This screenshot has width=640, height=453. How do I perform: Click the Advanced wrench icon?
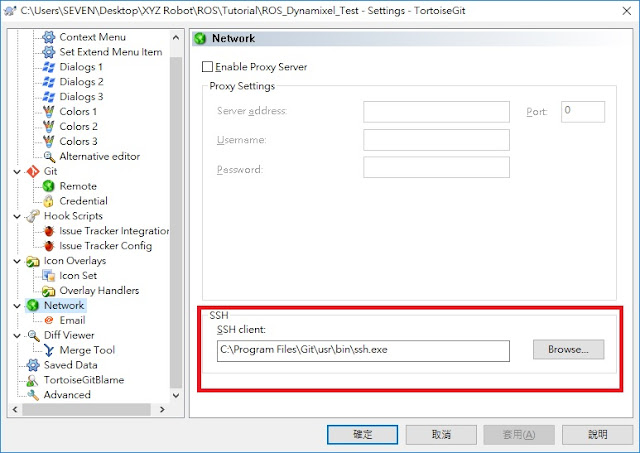33,395
